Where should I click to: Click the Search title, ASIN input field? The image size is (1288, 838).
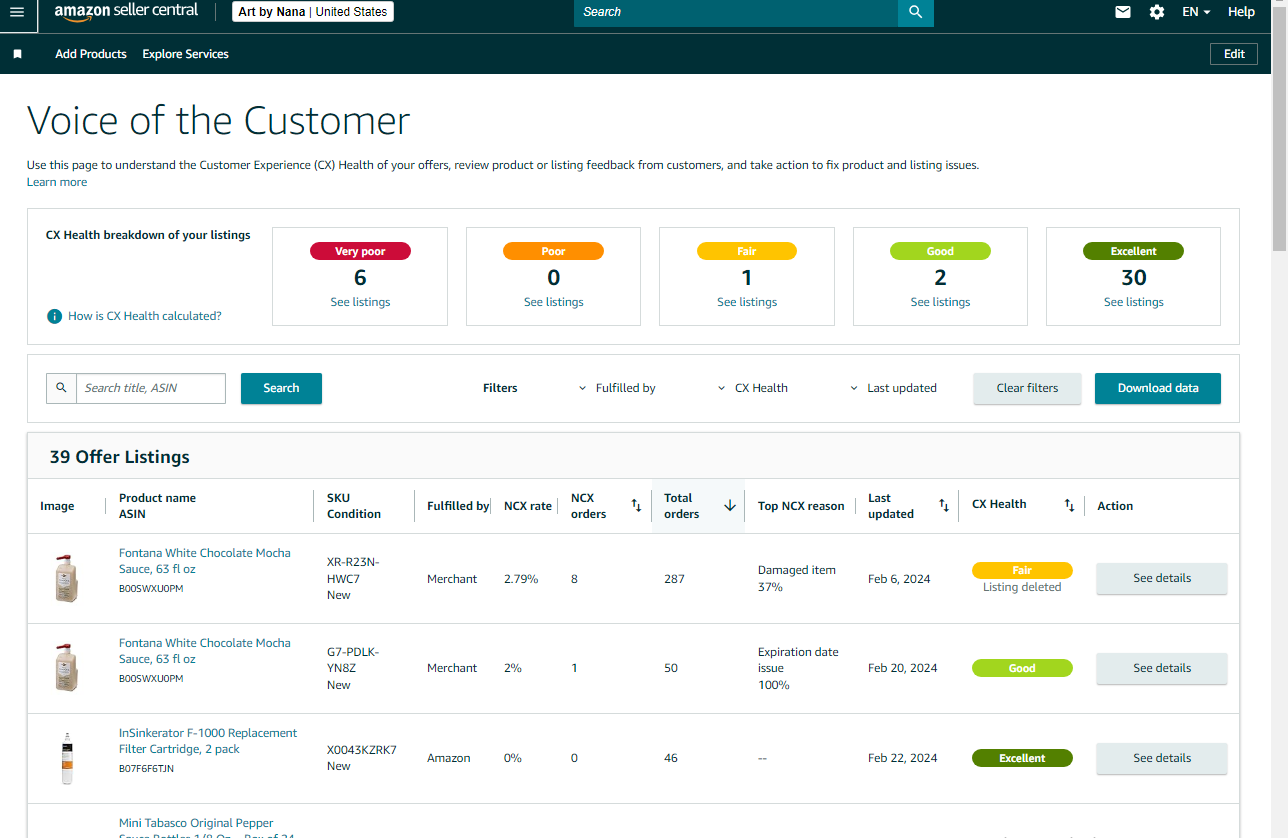point(151,388)
